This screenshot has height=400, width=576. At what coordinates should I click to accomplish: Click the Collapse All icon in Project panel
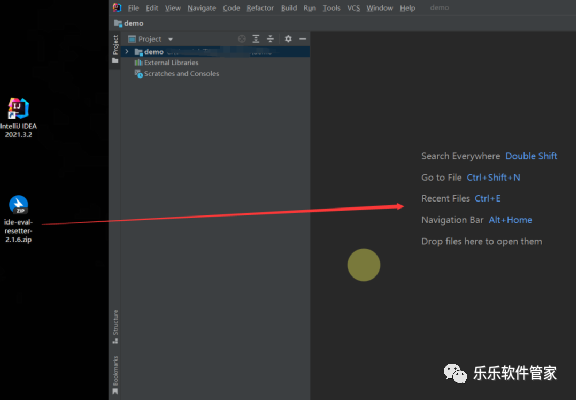(x=270, y=39)
